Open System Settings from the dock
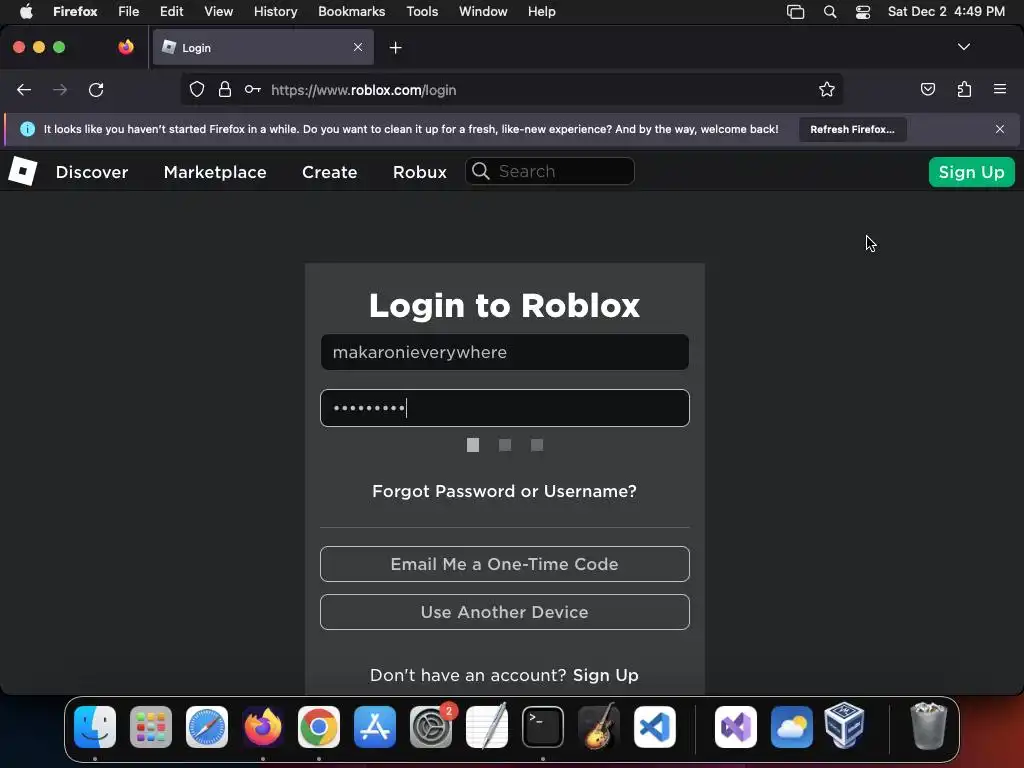 pyautogui.click(x=431, y=727)
